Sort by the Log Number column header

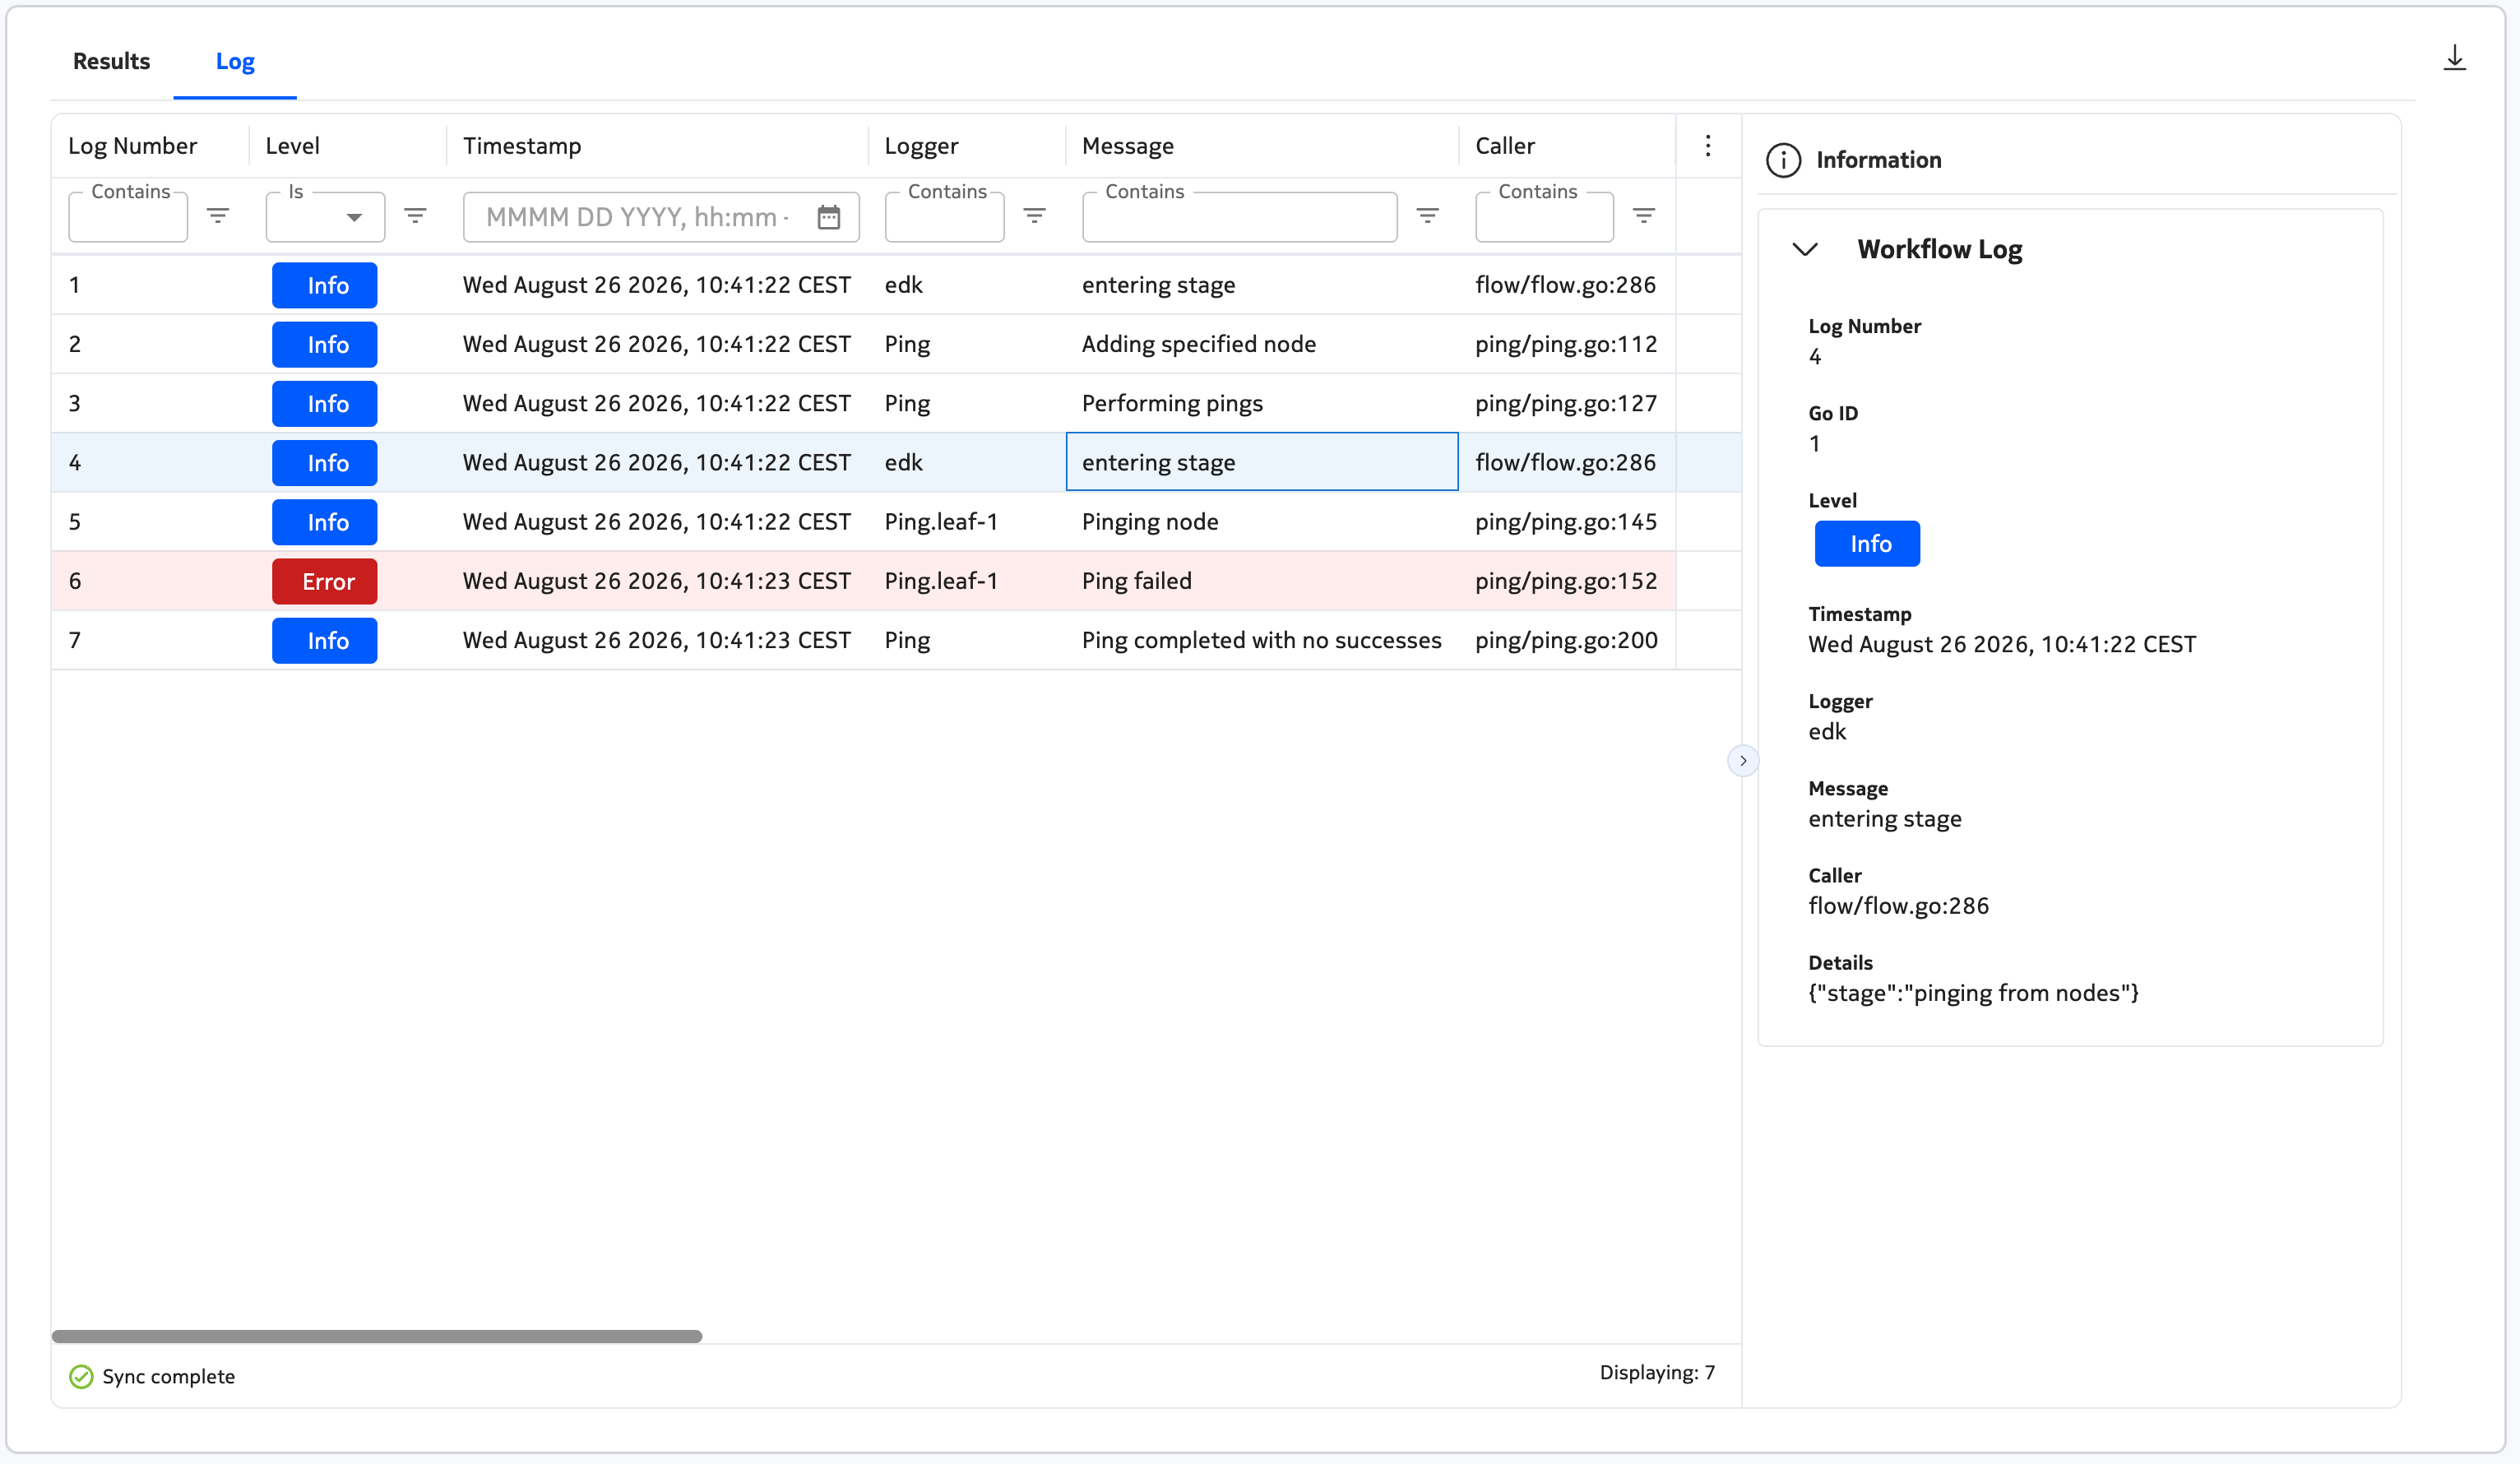[x=132, y=146]
